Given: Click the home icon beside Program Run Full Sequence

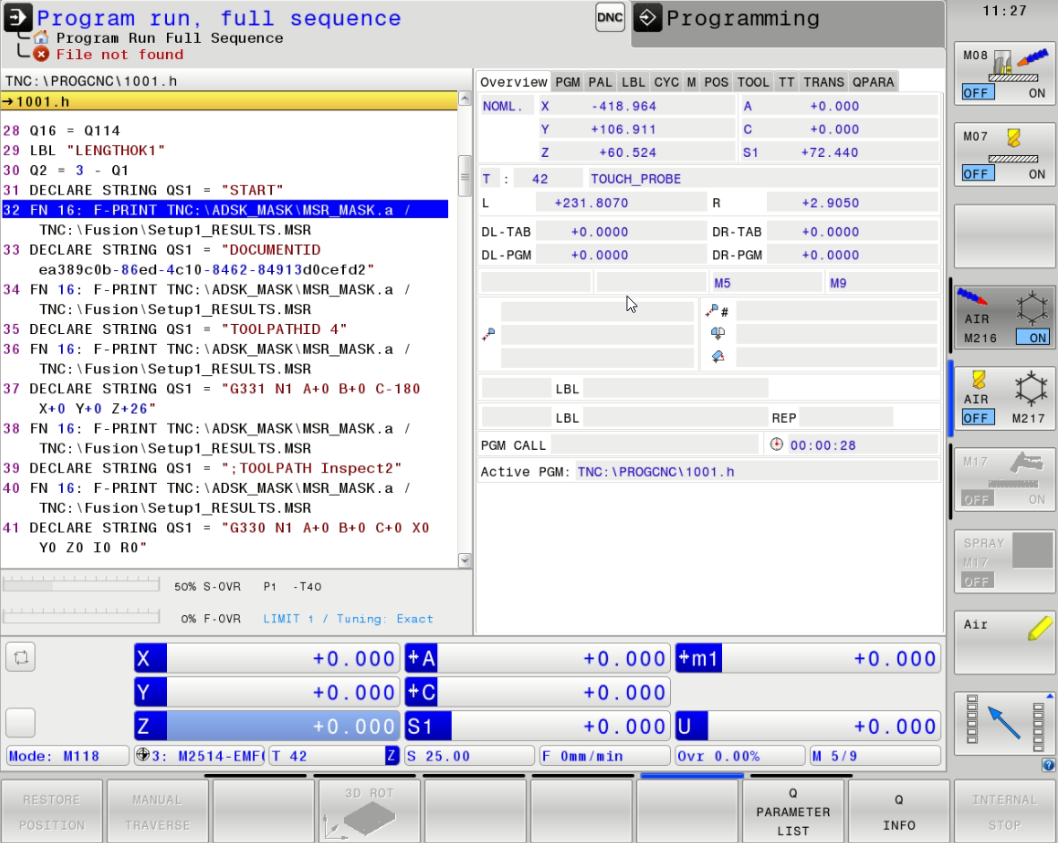Looking at the screenshot, I should [x=41, y=38].
